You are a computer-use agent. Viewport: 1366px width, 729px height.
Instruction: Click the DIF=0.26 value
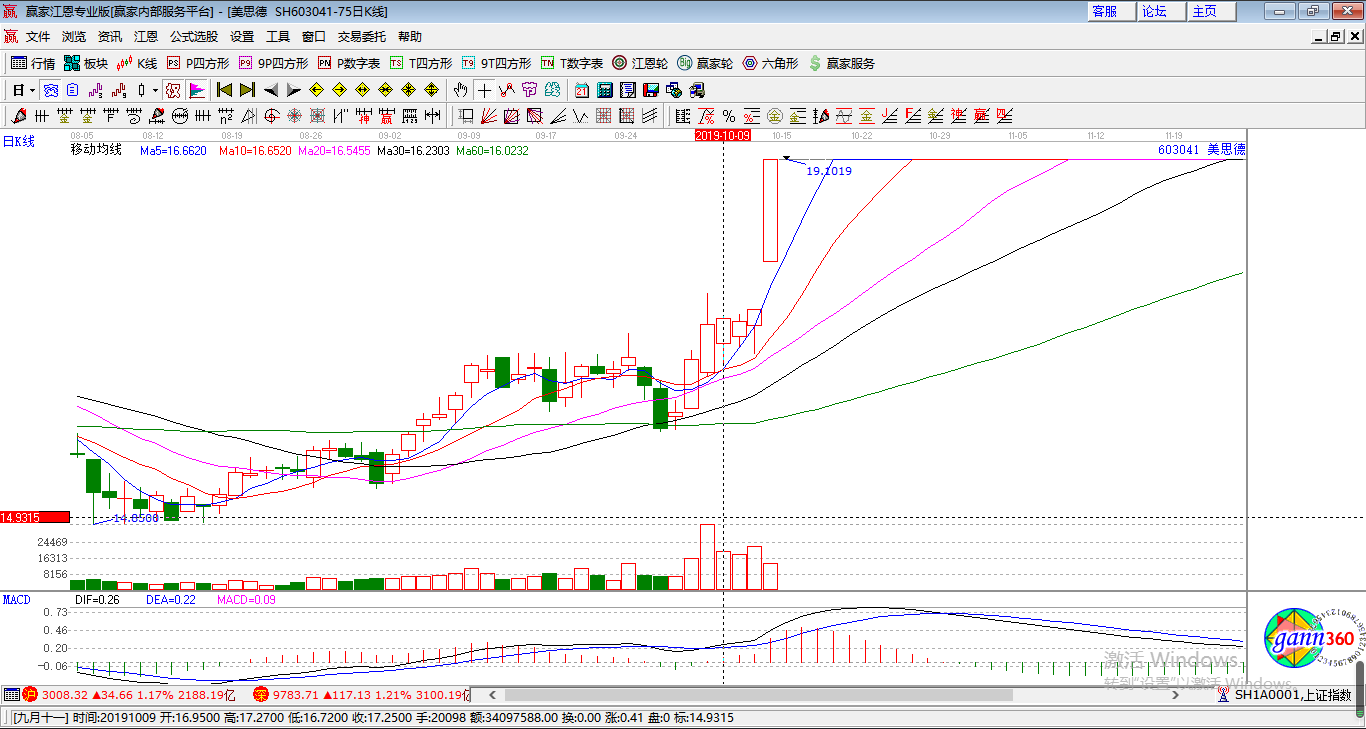[x=97, y=600]
